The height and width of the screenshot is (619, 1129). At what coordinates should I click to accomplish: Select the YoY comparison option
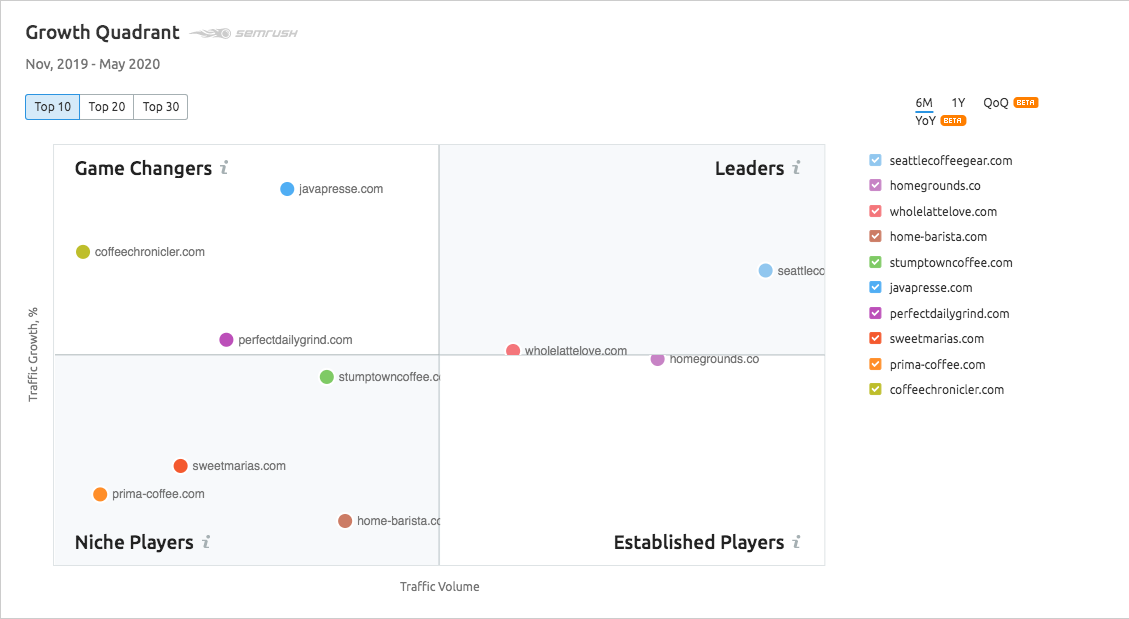point(925,120)
